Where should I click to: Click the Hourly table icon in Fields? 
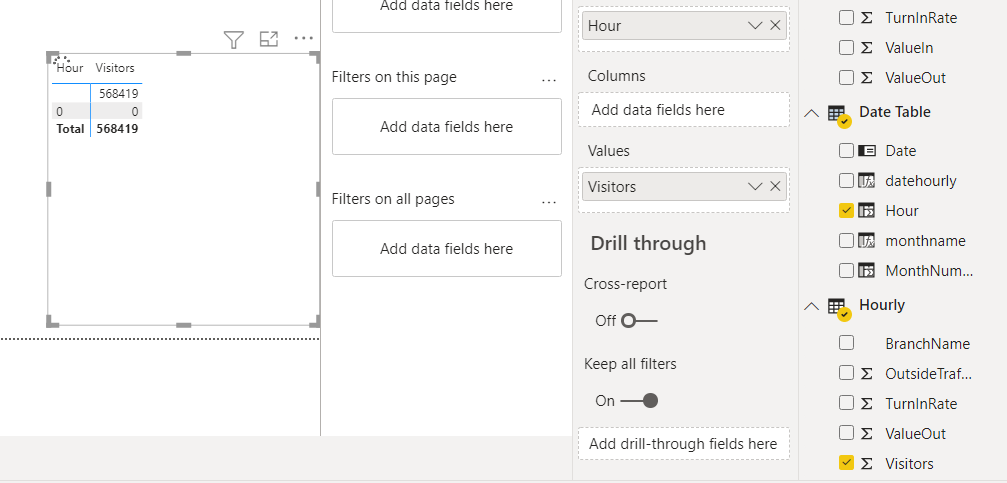839,309
